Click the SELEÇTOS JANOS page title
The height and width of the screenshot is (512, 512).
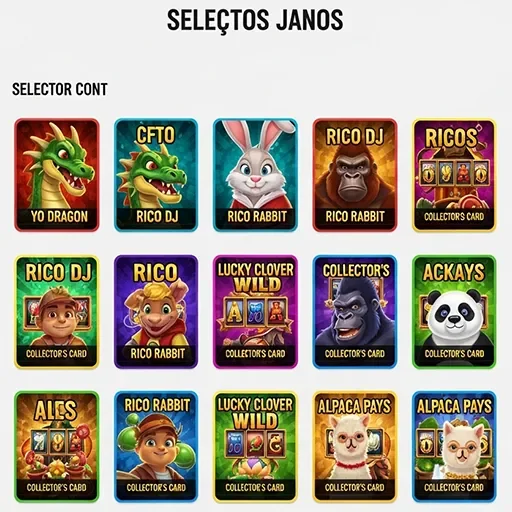click(x=255, y=20)
